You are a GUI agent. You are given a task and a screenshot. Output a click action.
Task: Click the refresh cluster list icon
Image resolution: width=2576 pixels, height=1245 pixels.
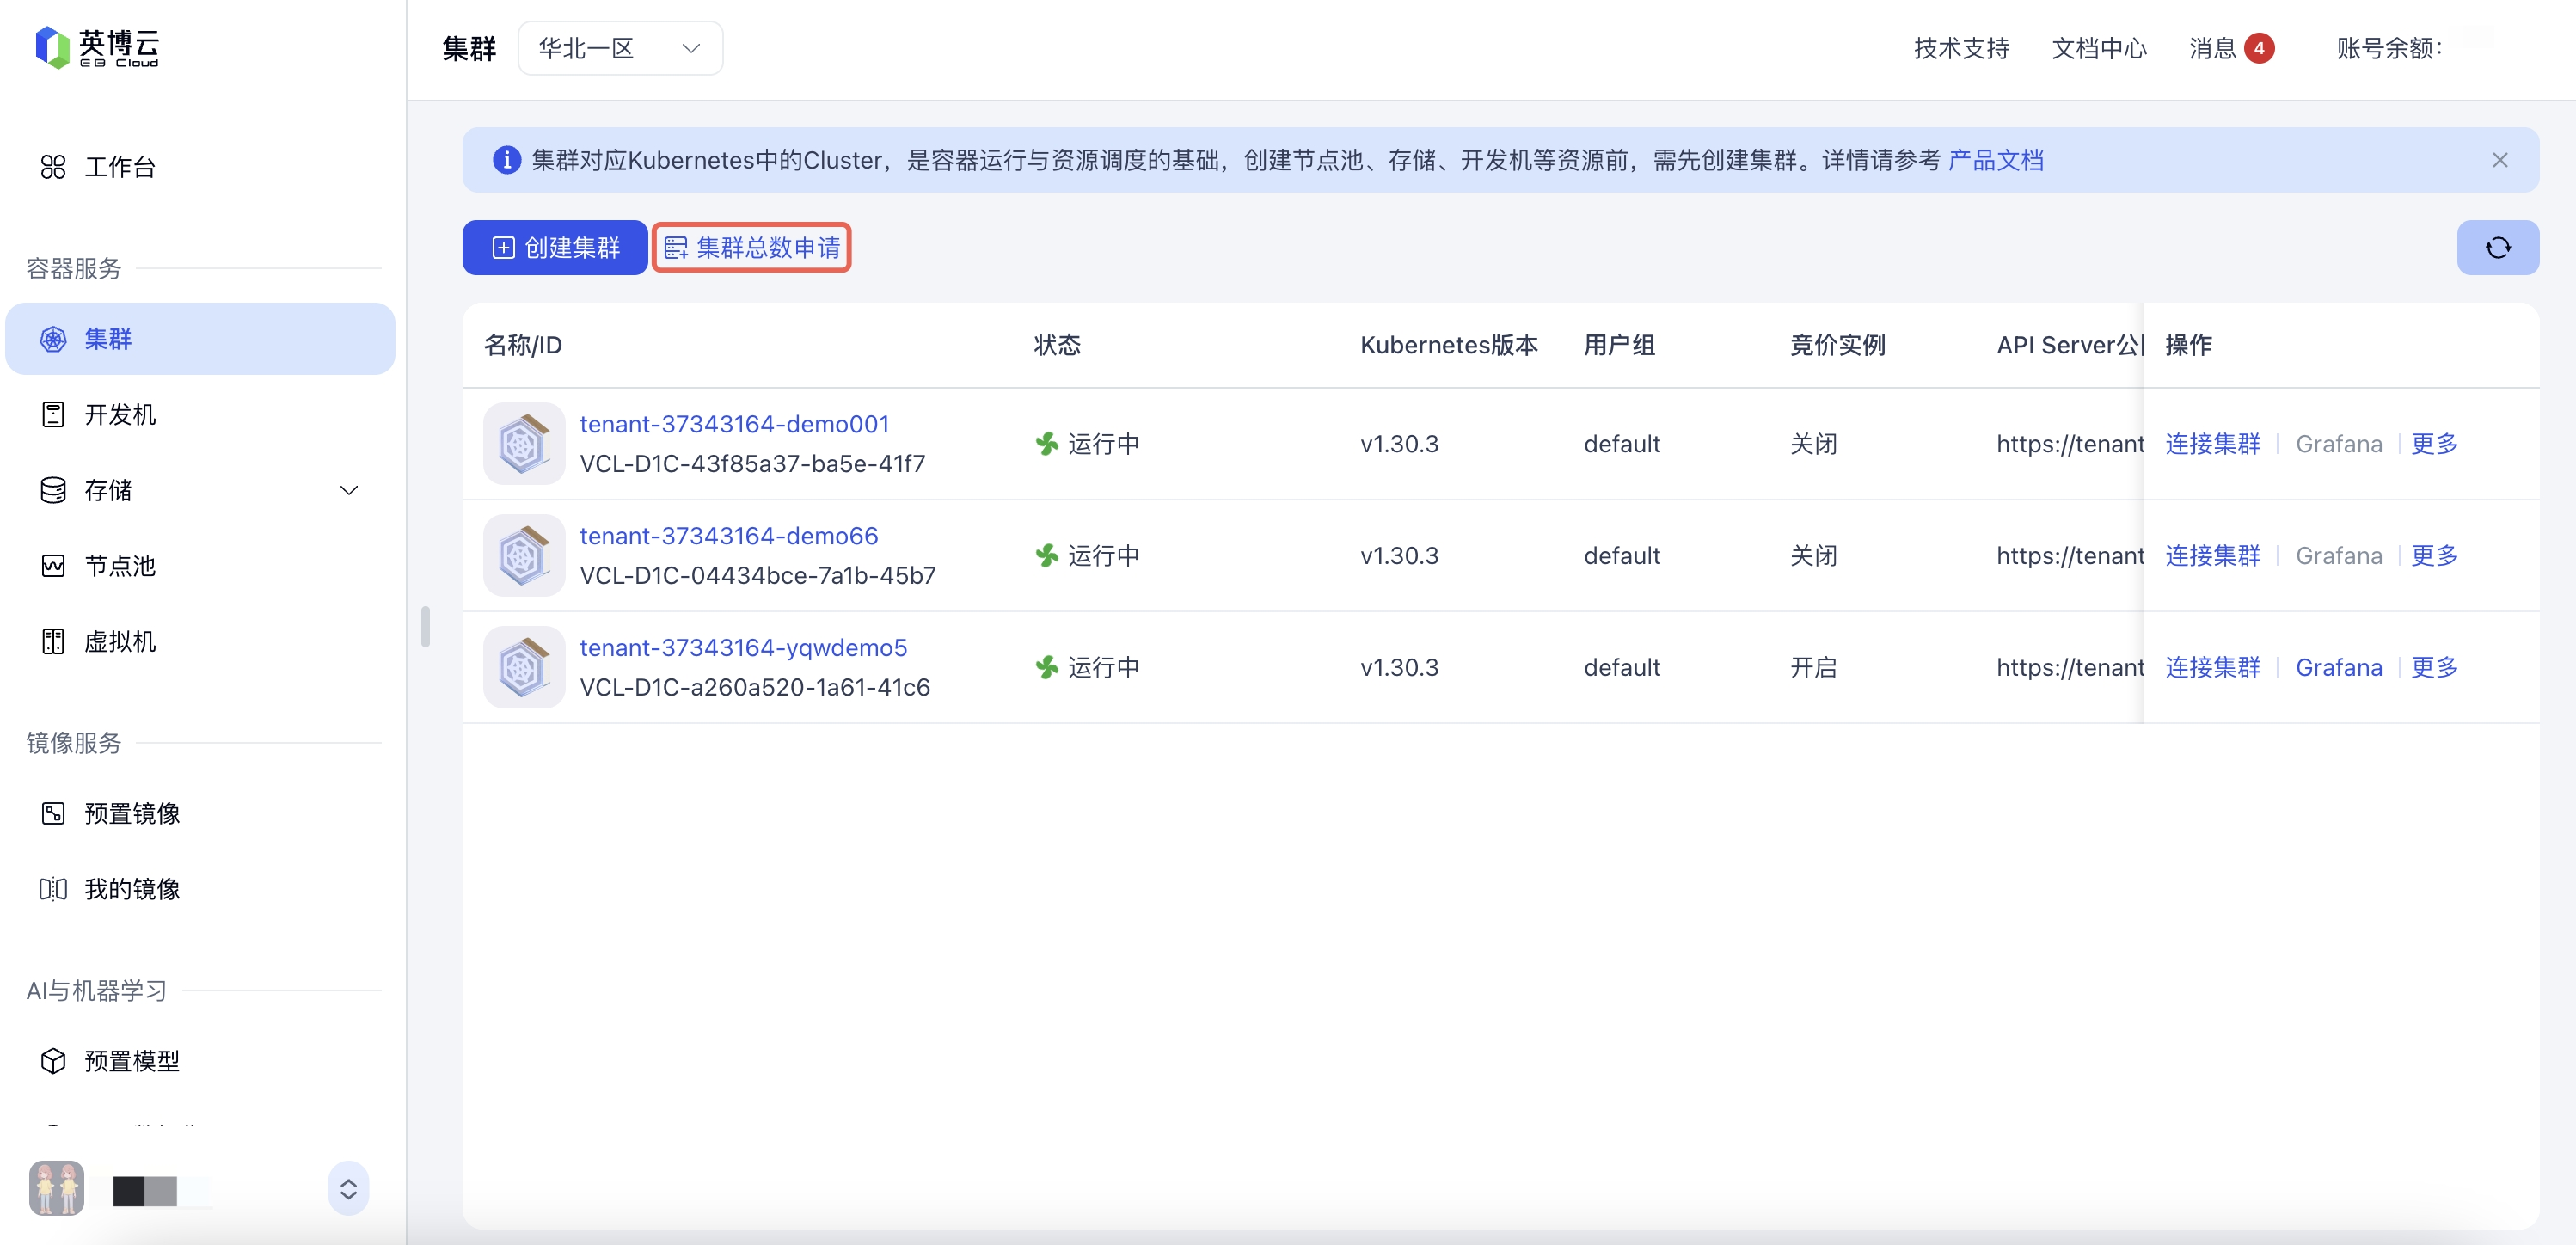[2497, 247]
